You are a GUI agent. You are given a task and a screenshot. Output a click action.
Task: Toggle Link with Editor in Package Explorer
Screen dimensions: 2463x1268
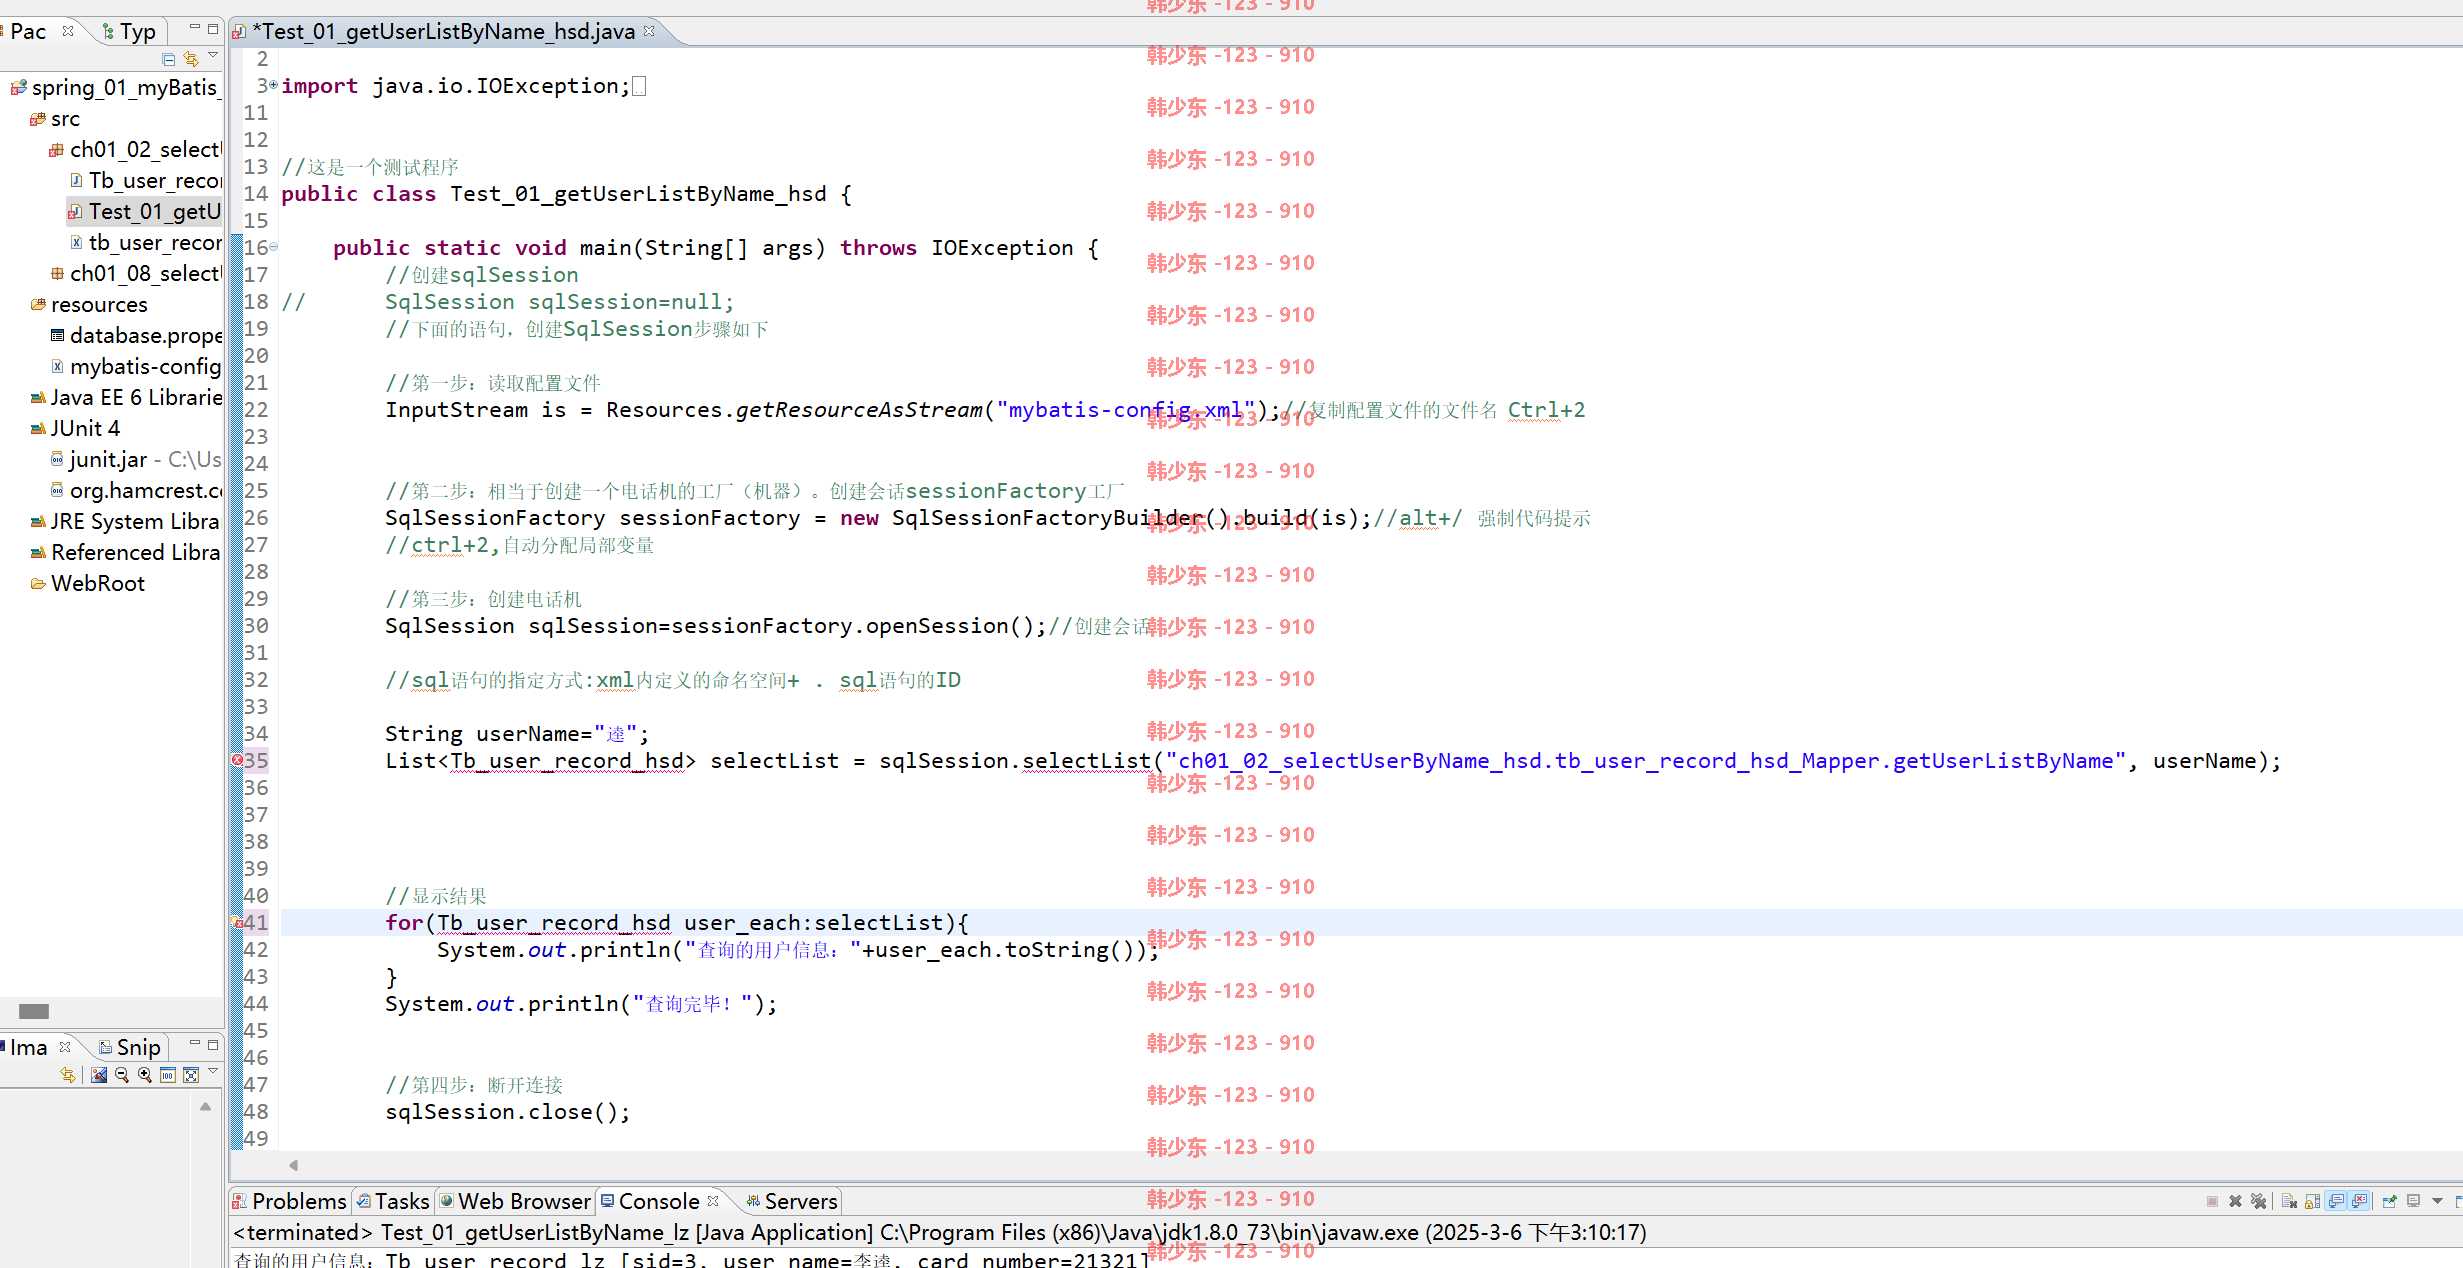pyautogui.click(x=191, y=60)
